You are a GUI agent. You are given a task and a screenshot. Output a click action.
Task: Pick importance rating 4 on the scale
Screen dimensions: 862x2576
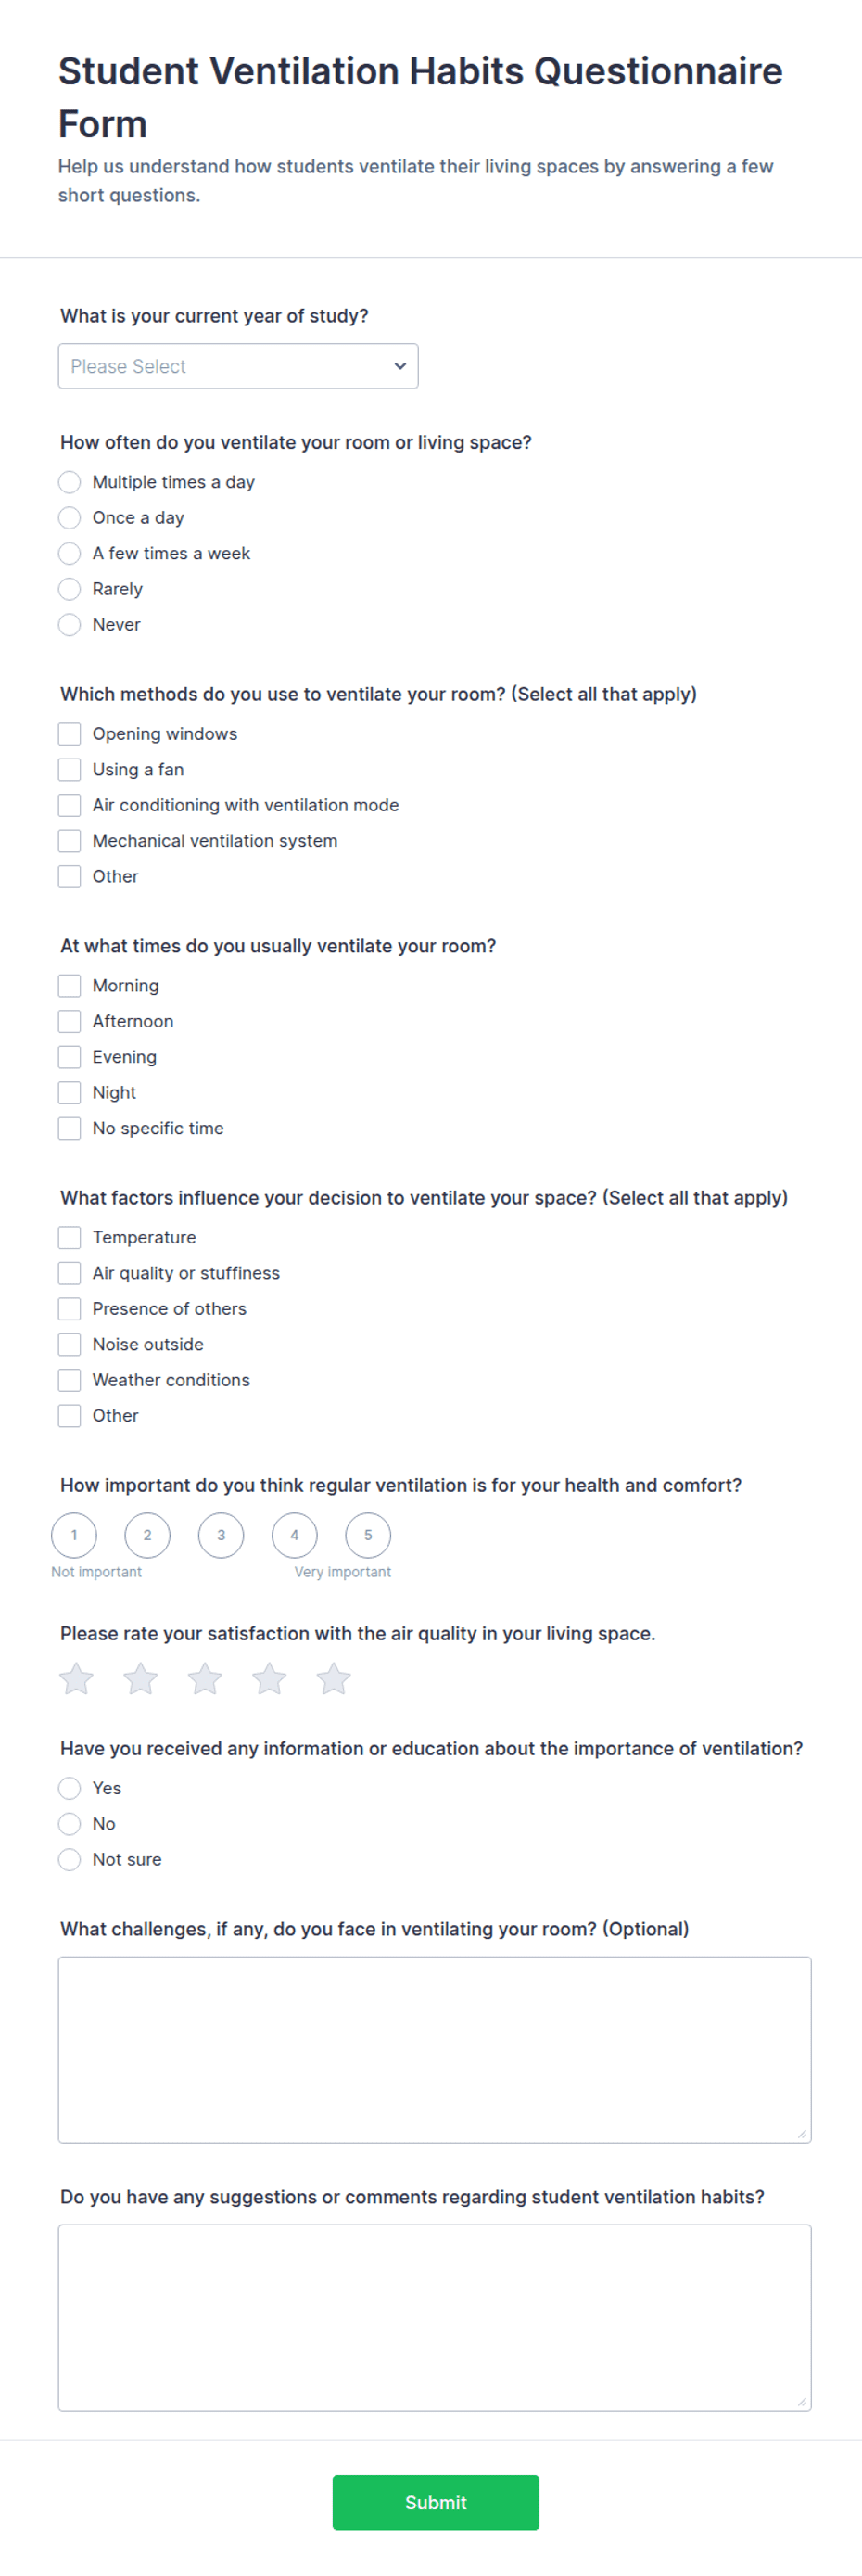[295, 1535]
